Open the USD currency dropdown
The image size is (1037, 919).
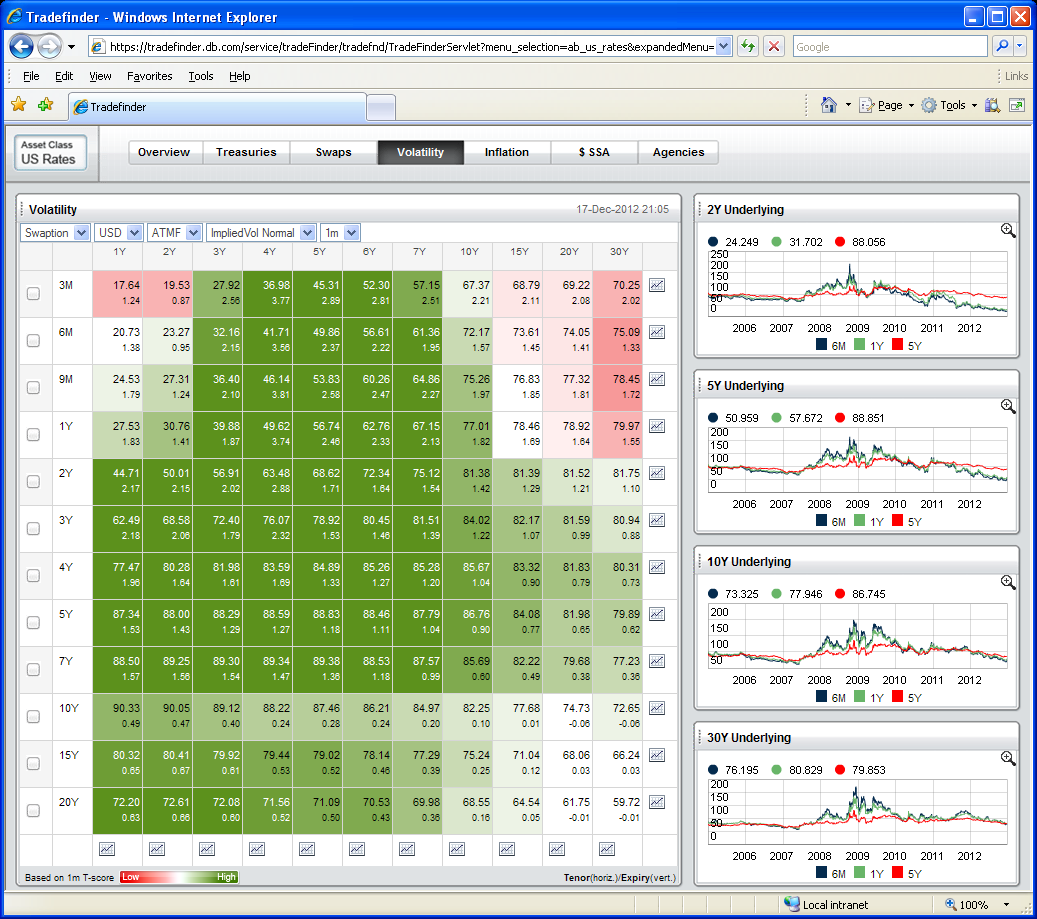119,232
